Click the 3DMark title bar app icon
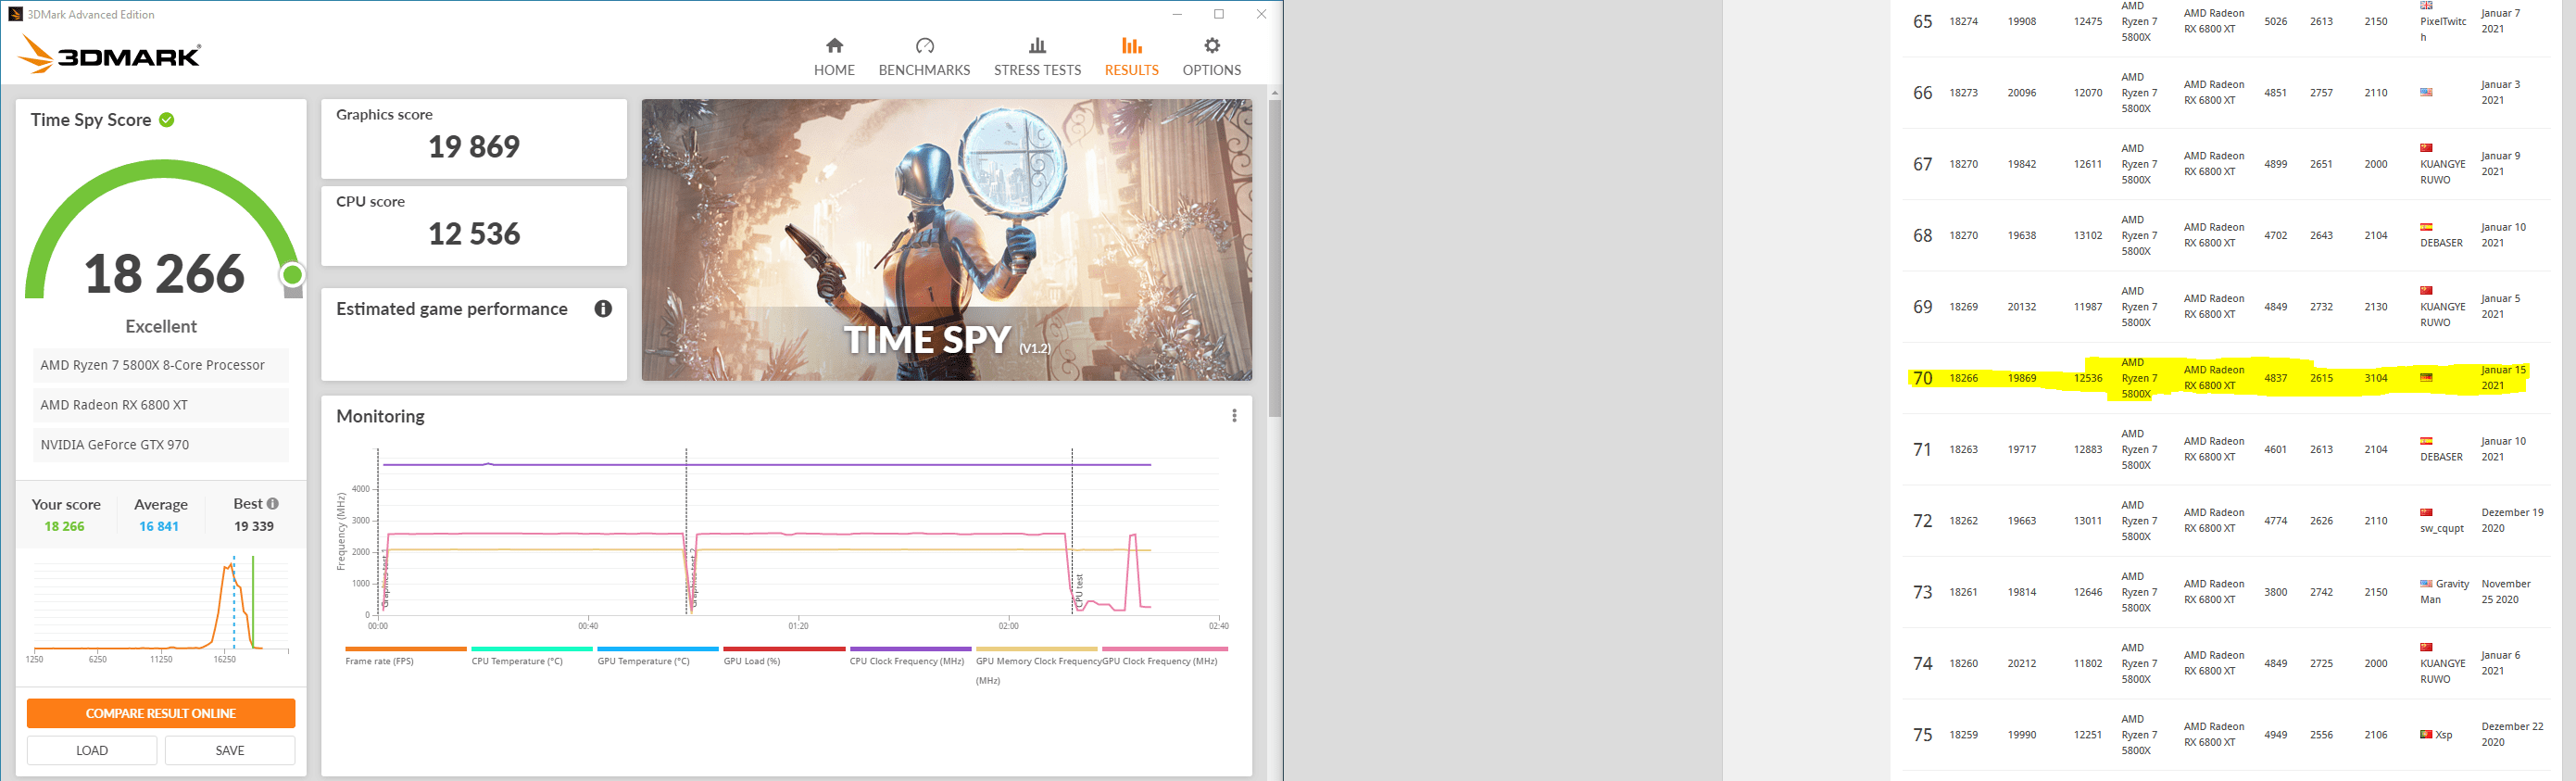 pyautogui.click(x=15, y=14)
